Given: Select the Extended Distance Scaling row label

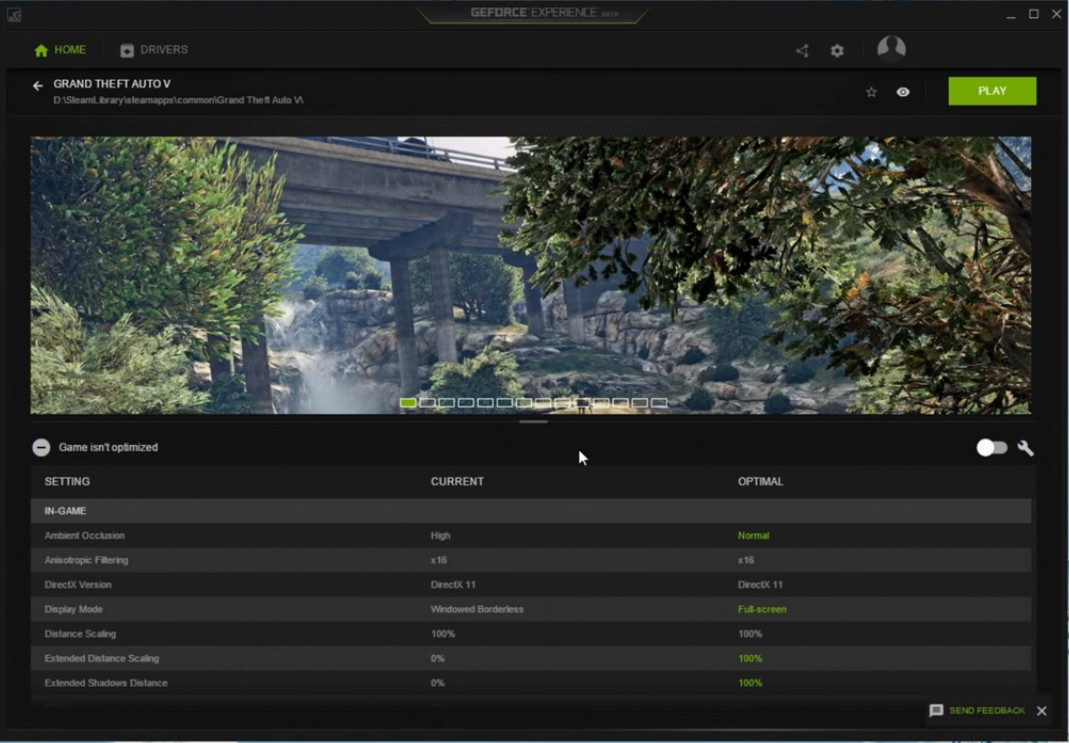Looking at the screenshot, I should coord(102,658).
